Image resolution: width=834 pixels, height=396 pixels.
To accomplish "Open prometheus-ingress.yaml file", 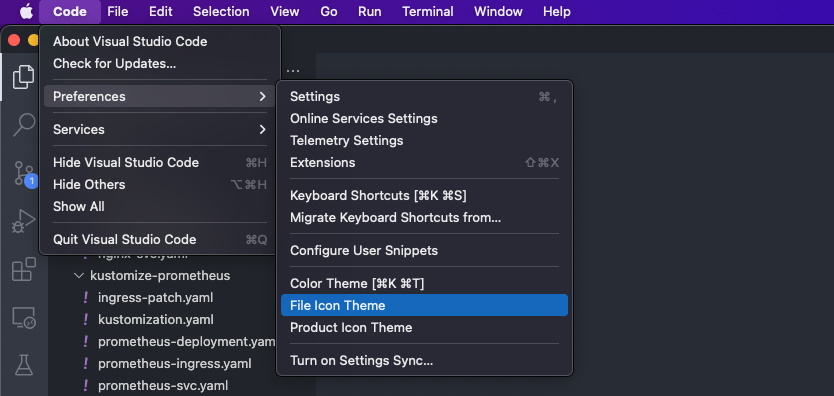I will [174, 364].
